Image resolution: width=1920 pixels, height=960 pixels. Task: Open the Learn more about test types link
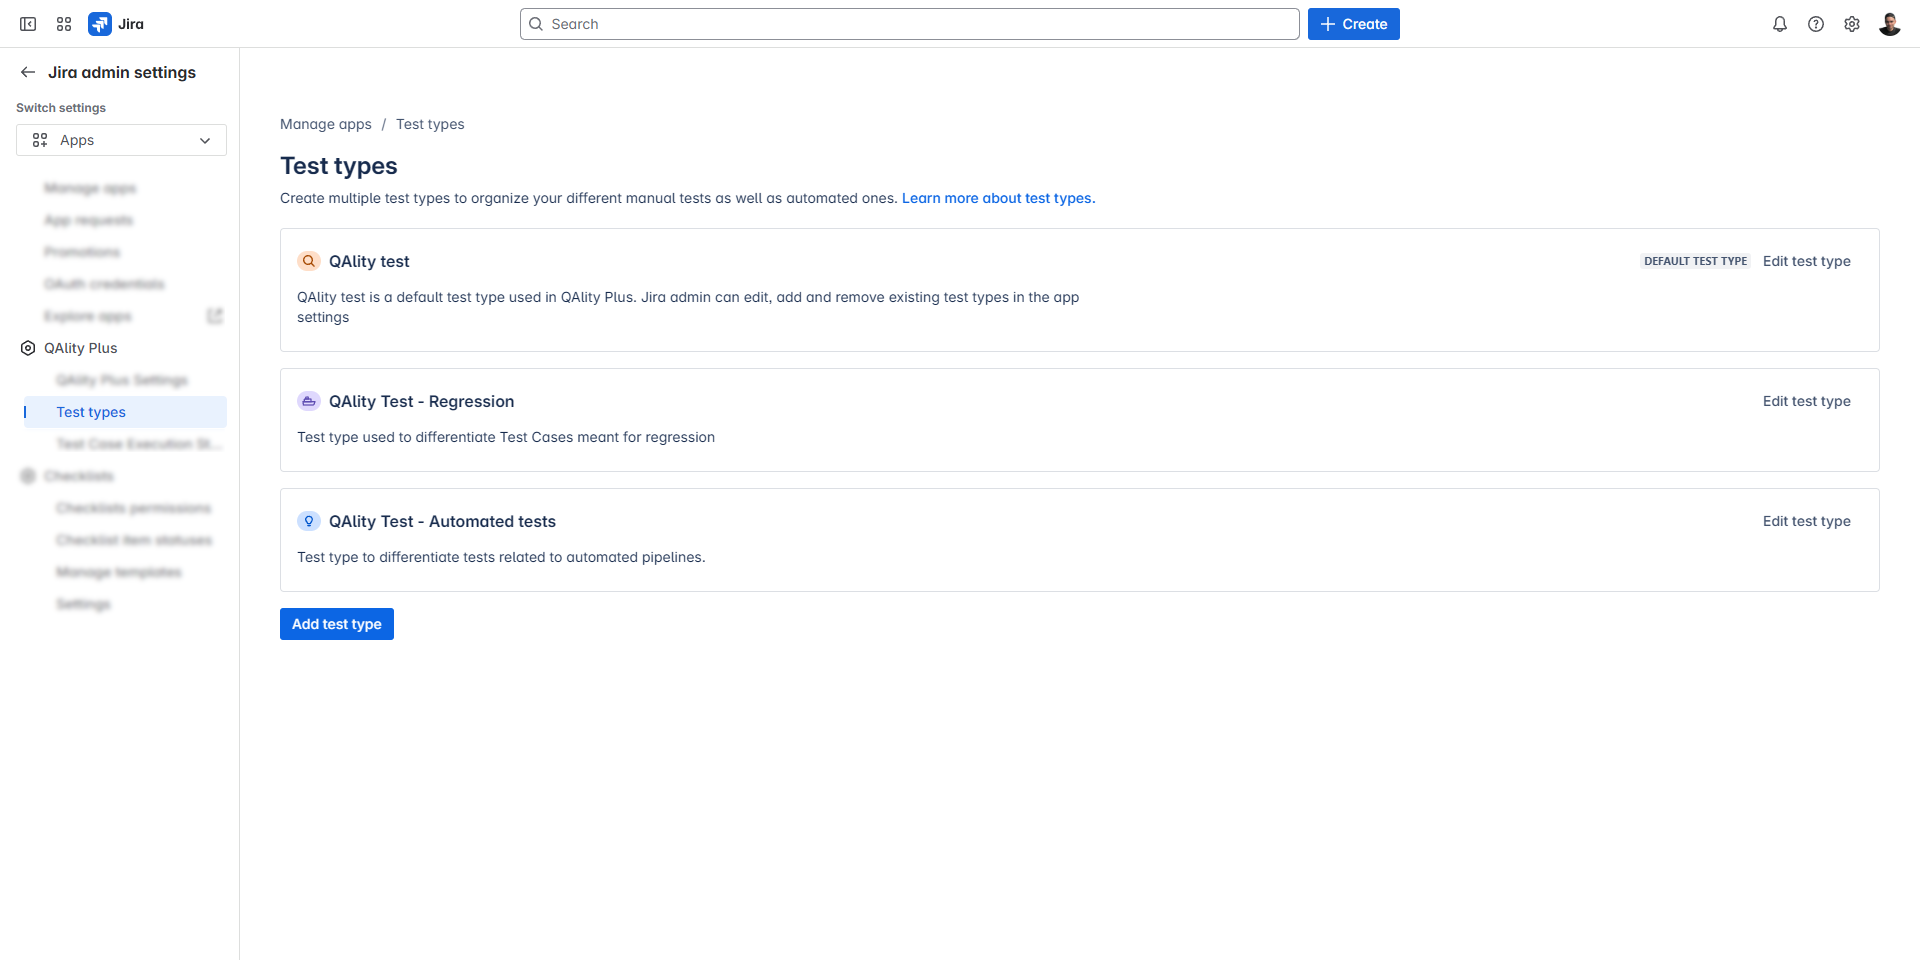[x=999, y=198]
